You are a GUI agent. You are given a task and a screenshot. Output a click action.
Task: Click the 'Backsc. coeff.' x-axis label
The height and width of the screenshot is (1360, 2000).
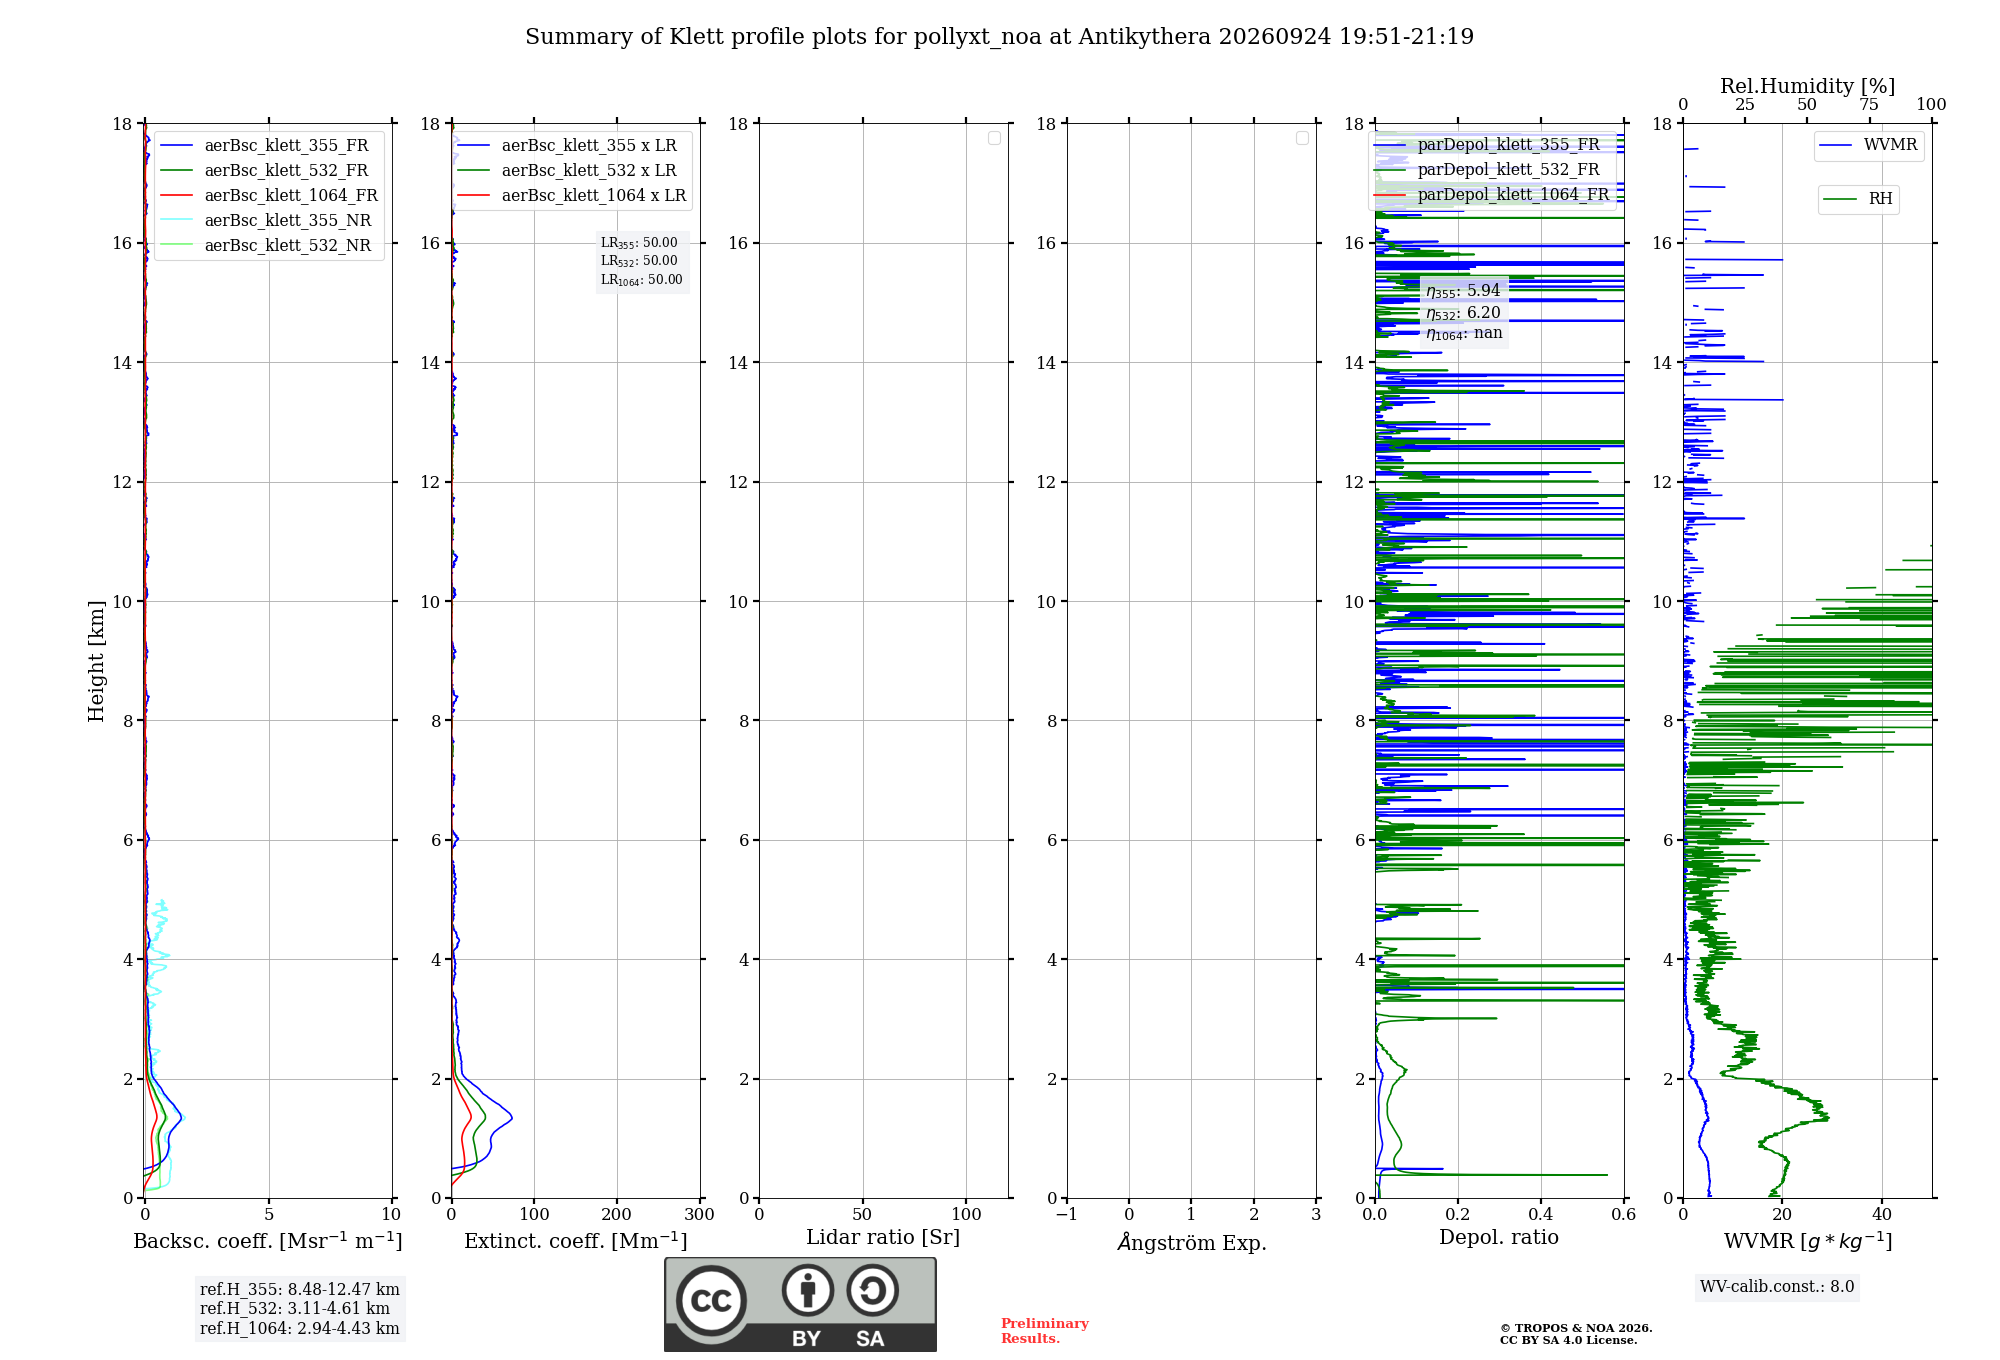tap(268, 1241)
